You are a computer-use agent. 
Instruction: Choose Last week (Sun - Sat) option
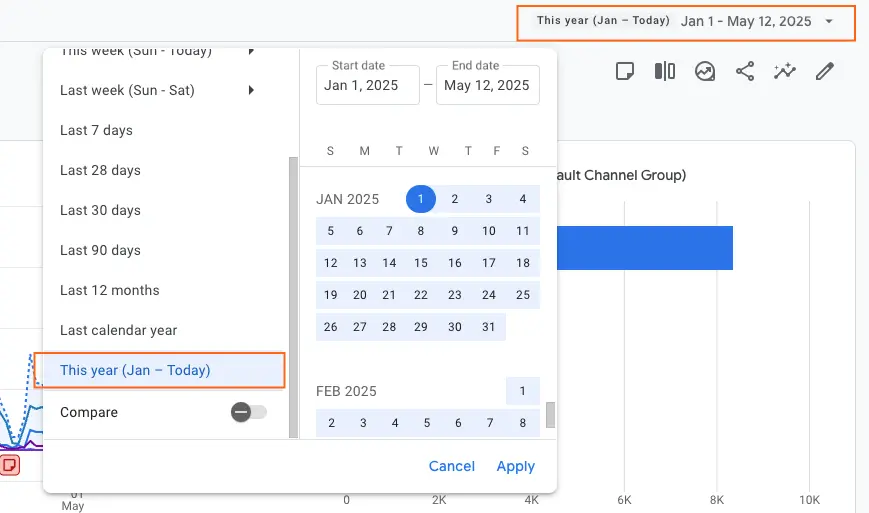127,90
